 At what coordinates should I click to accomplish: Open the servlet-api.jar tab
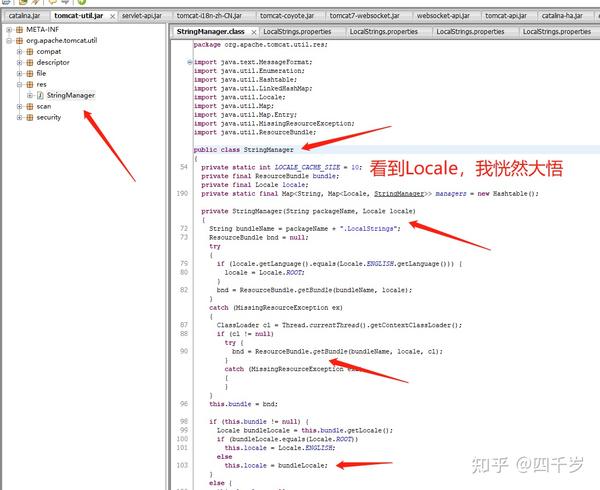click(142, 16)
